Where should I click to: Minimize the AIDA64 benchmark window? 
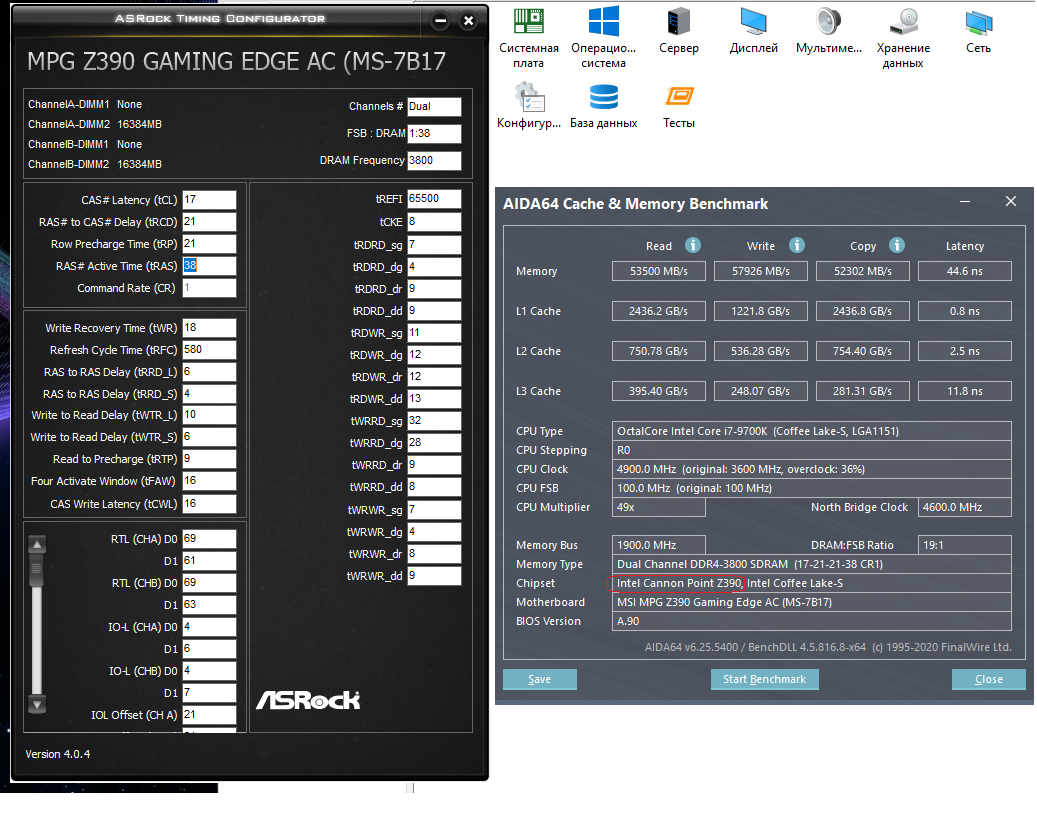[x=965, y=202]
